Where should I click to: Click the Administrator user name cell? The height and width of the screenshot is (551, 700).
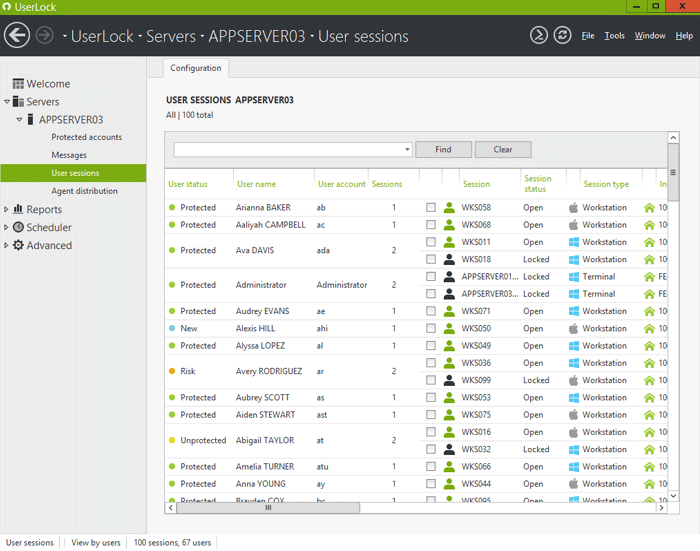click(261, 285)
